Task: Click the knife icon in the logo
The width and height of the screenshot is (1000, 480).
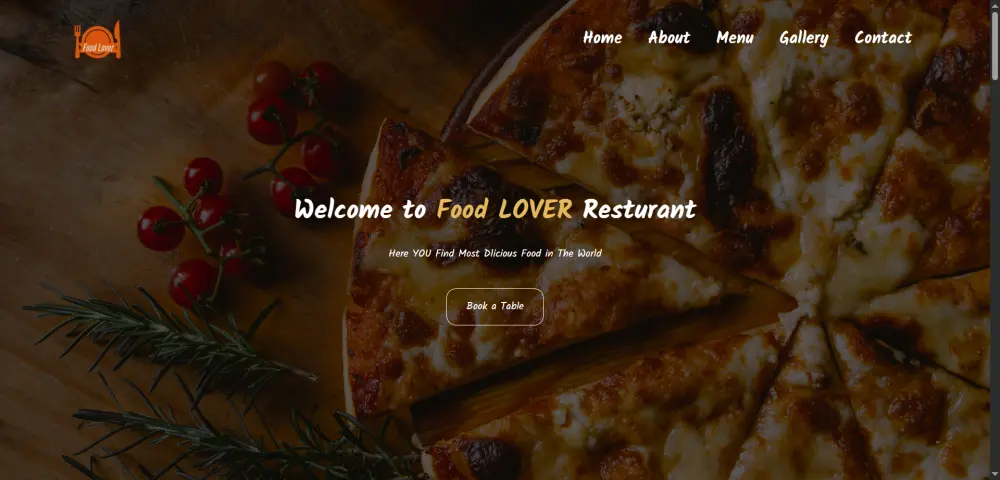Action: (x=117, y=40)
